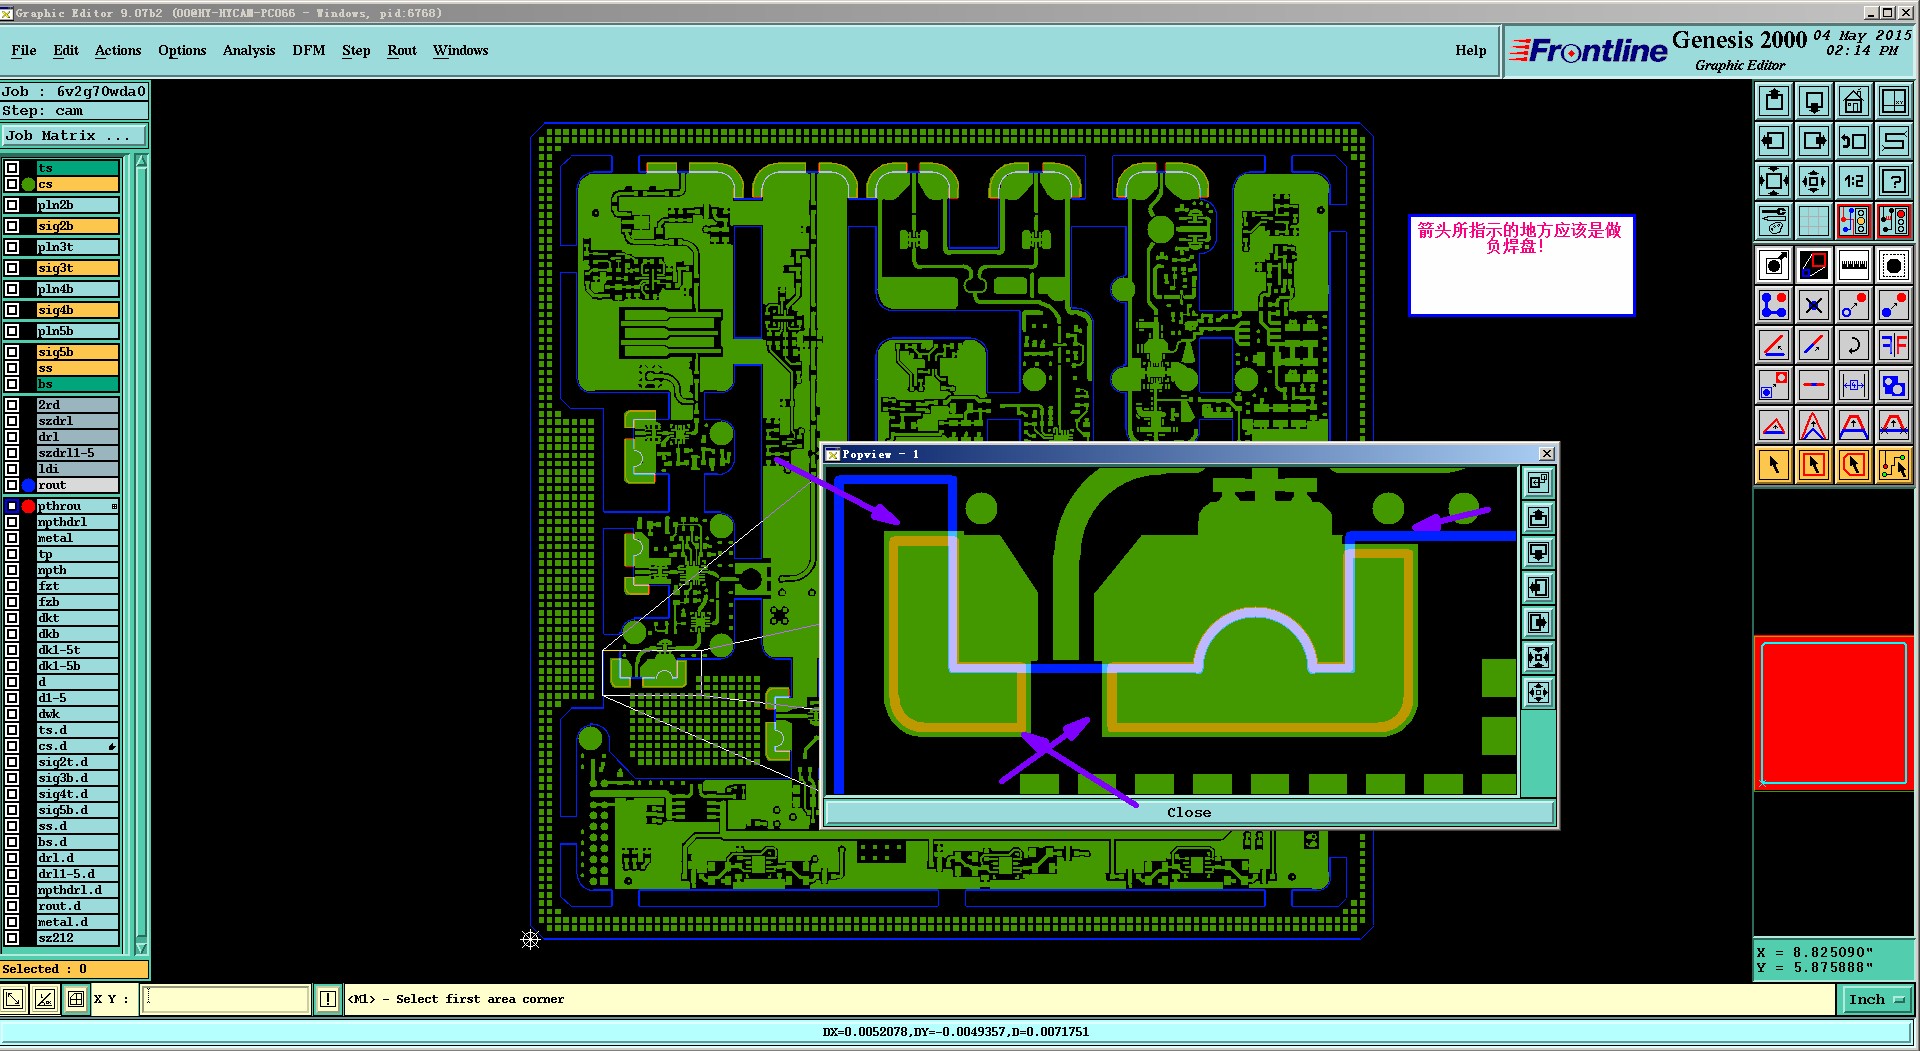Open the DFM menu
The image size is (1920, 1051).
(309, 50)
